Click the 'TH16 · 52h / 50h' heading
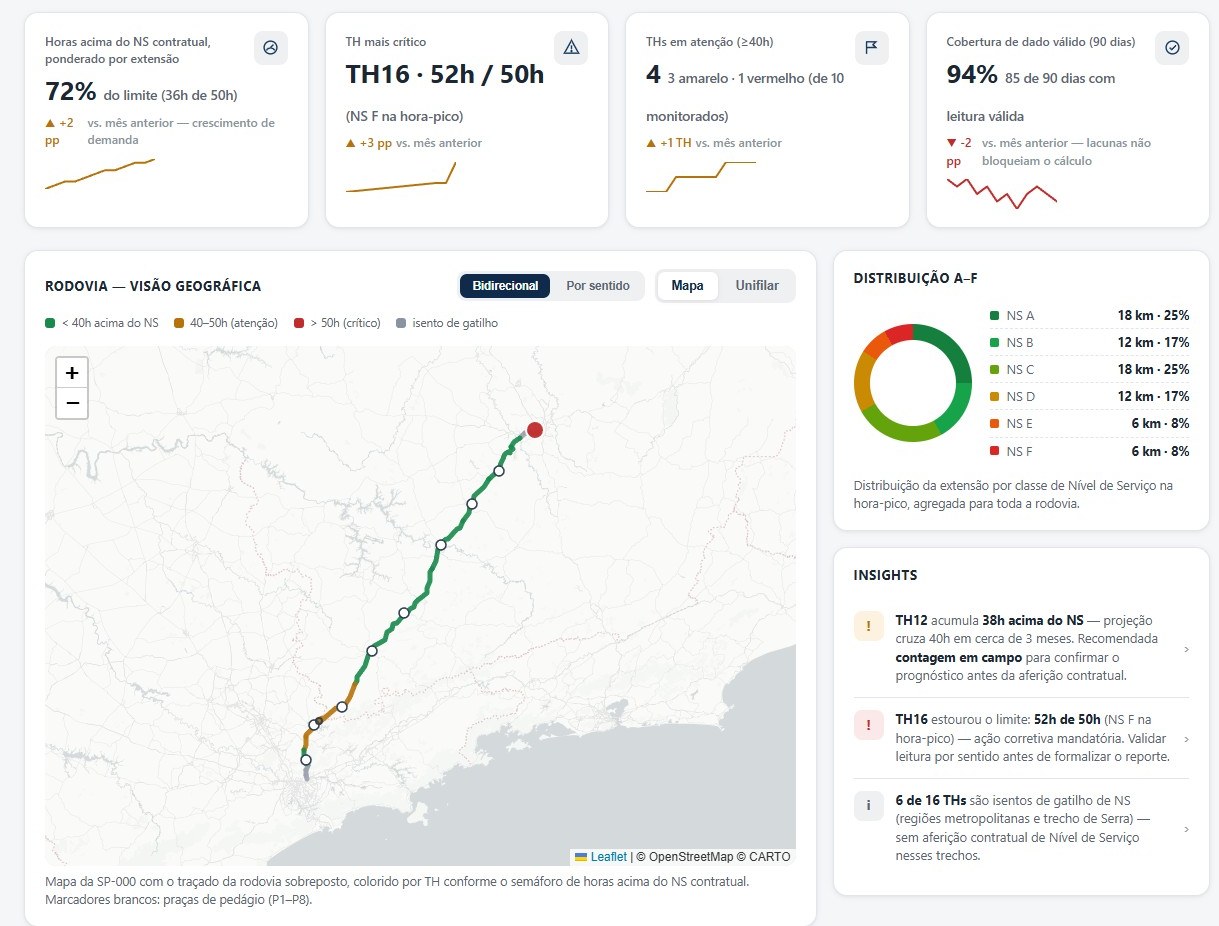This screenshot has height=926, width=1219. click(x=445, y=74)
